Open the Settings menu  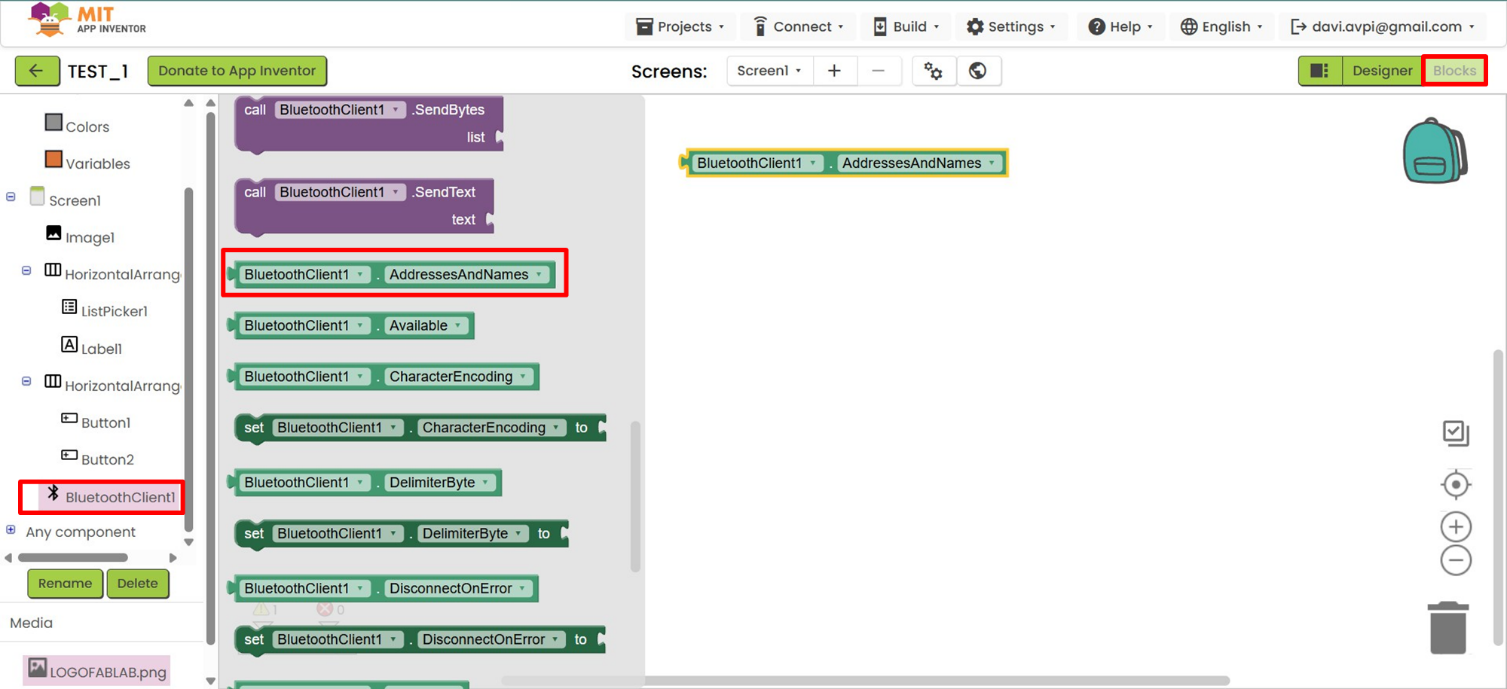tap(1011, 27)
